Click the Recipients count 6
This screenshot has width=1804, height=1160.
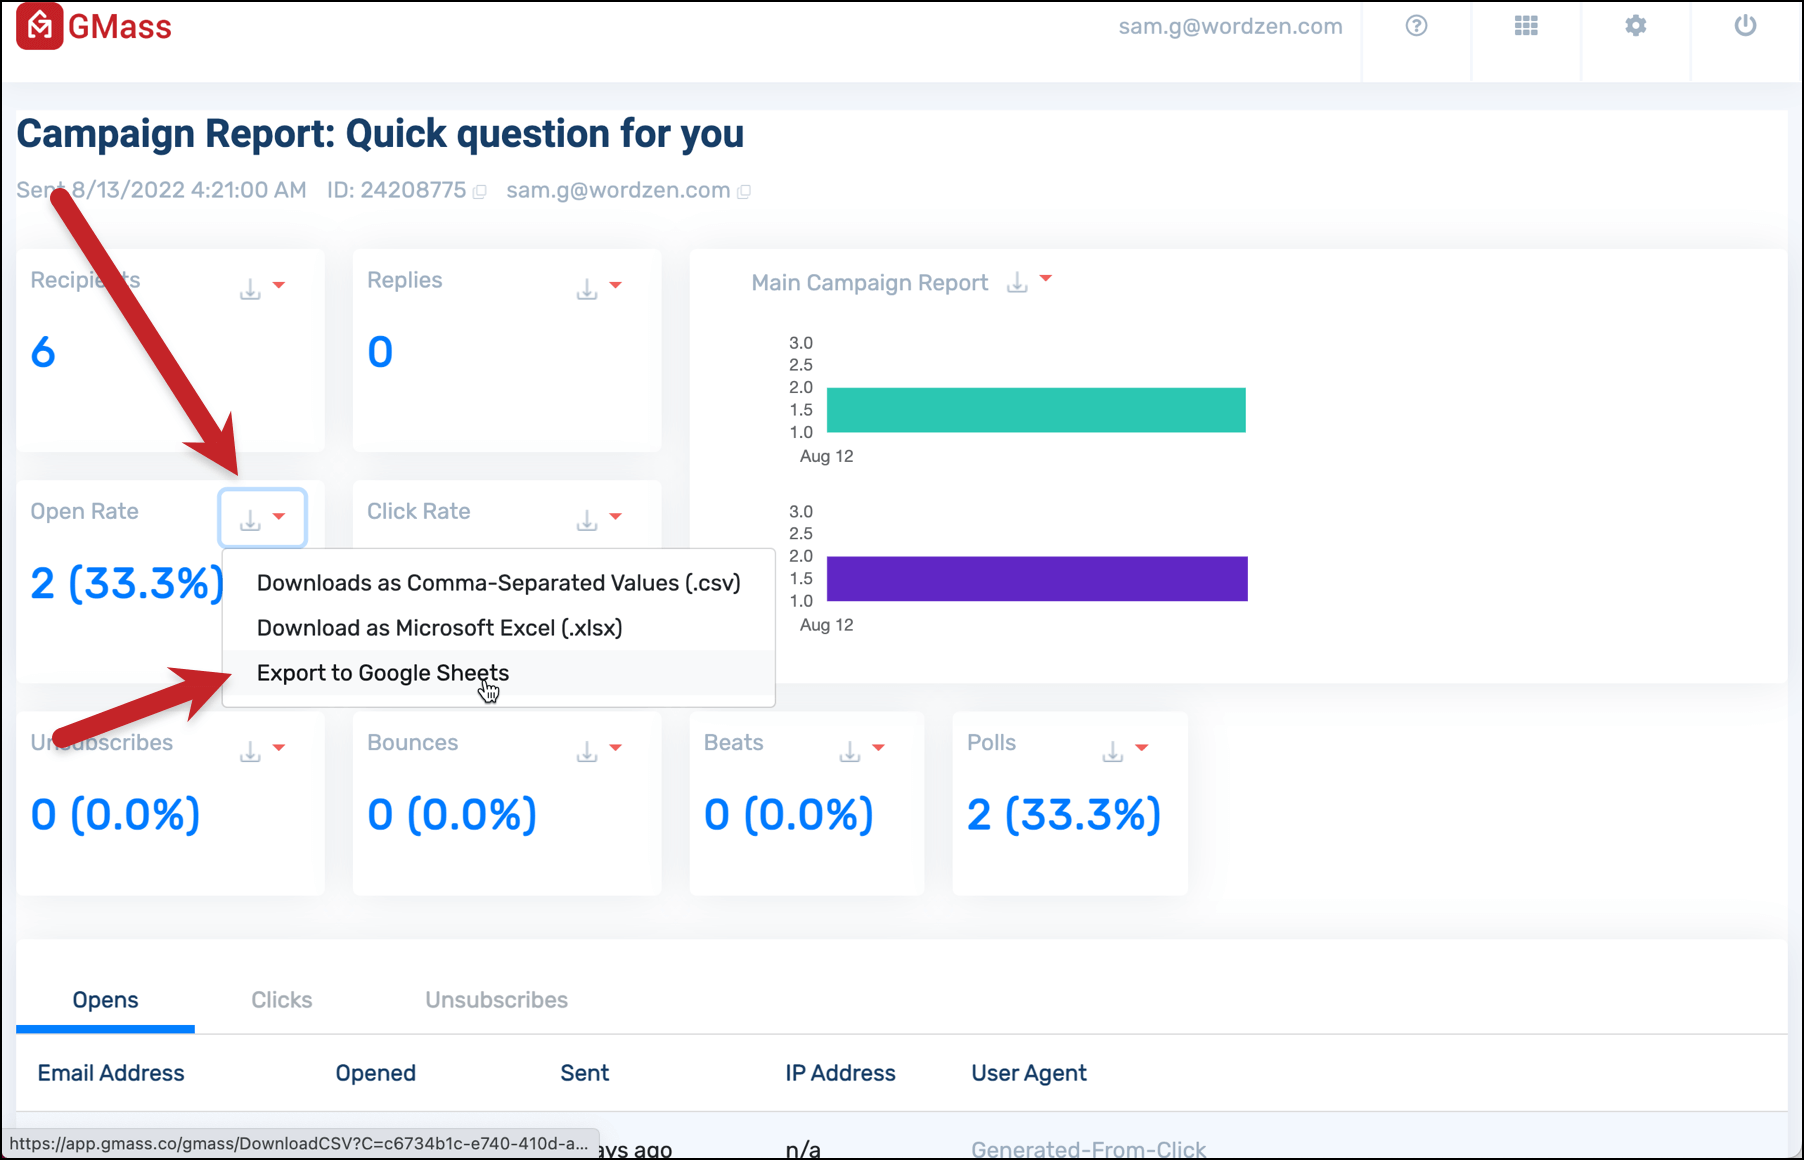43,352
